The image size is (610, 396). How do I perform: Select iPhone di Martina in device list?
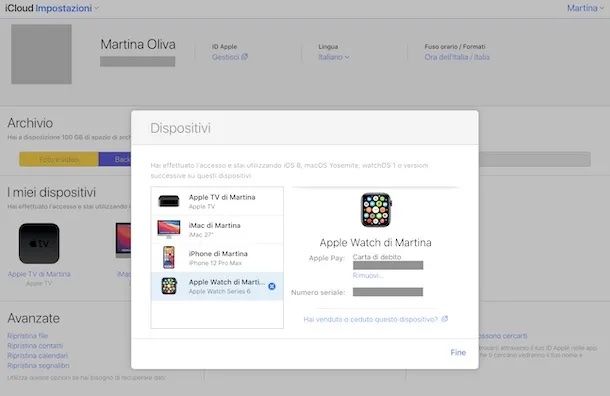(x=217, y=258)
